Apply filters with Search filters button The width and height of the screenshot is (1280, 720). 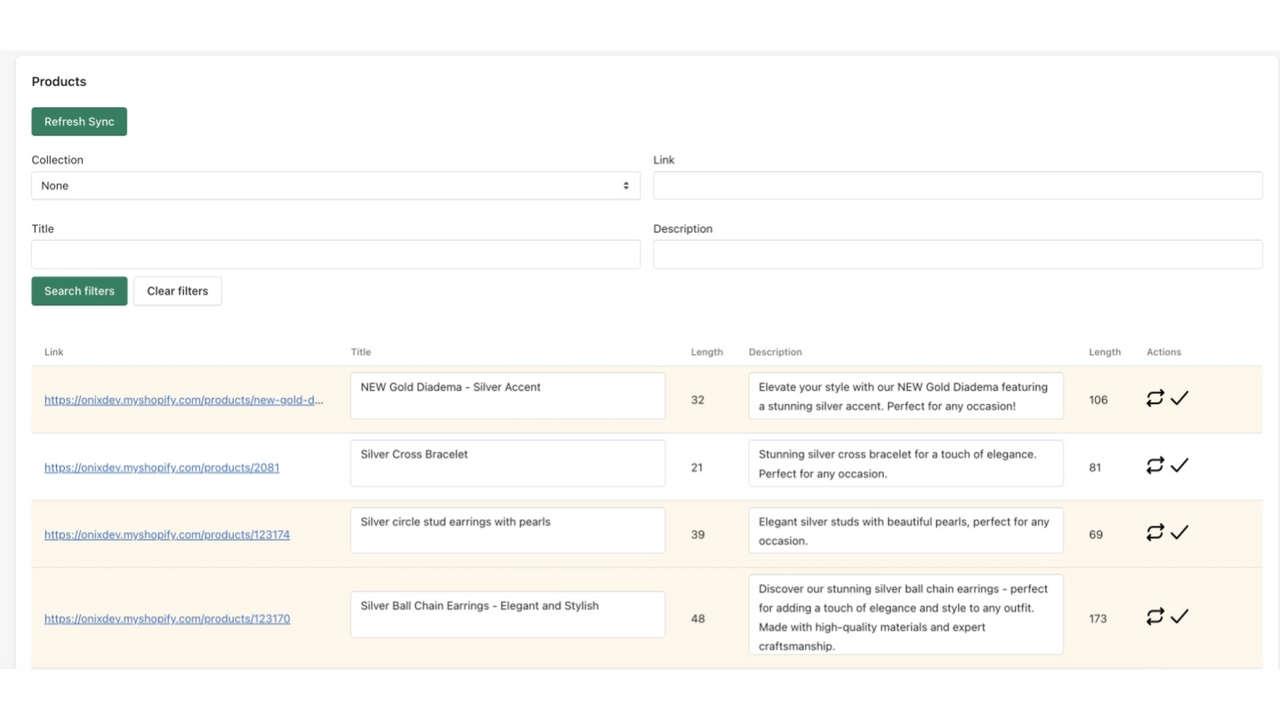[79, 291]
